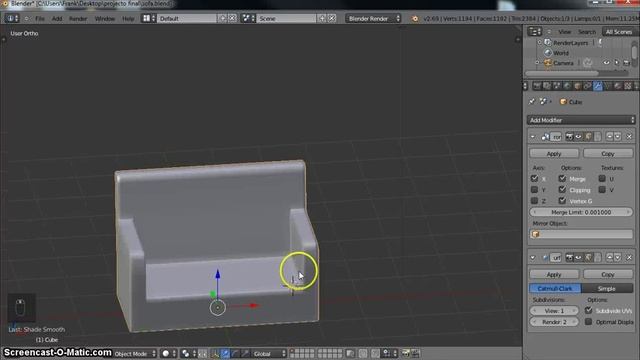Open the info editor type selector

point(11,18)
